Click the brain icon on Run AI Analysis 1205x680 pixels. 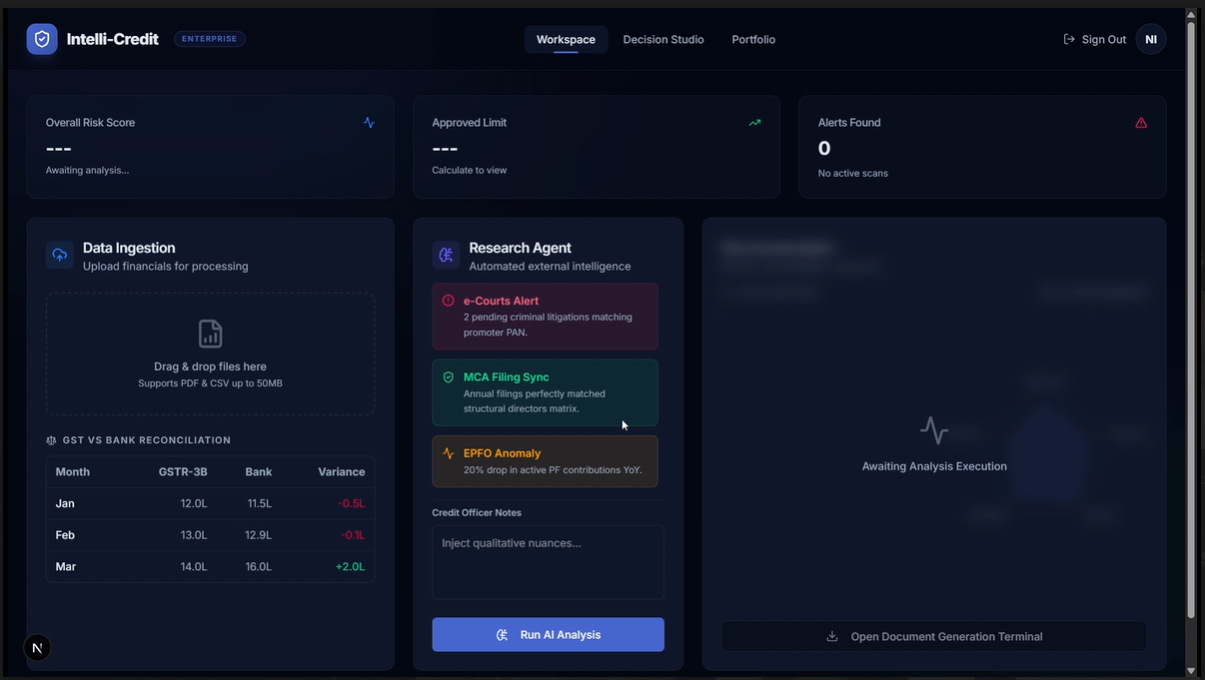502,635
